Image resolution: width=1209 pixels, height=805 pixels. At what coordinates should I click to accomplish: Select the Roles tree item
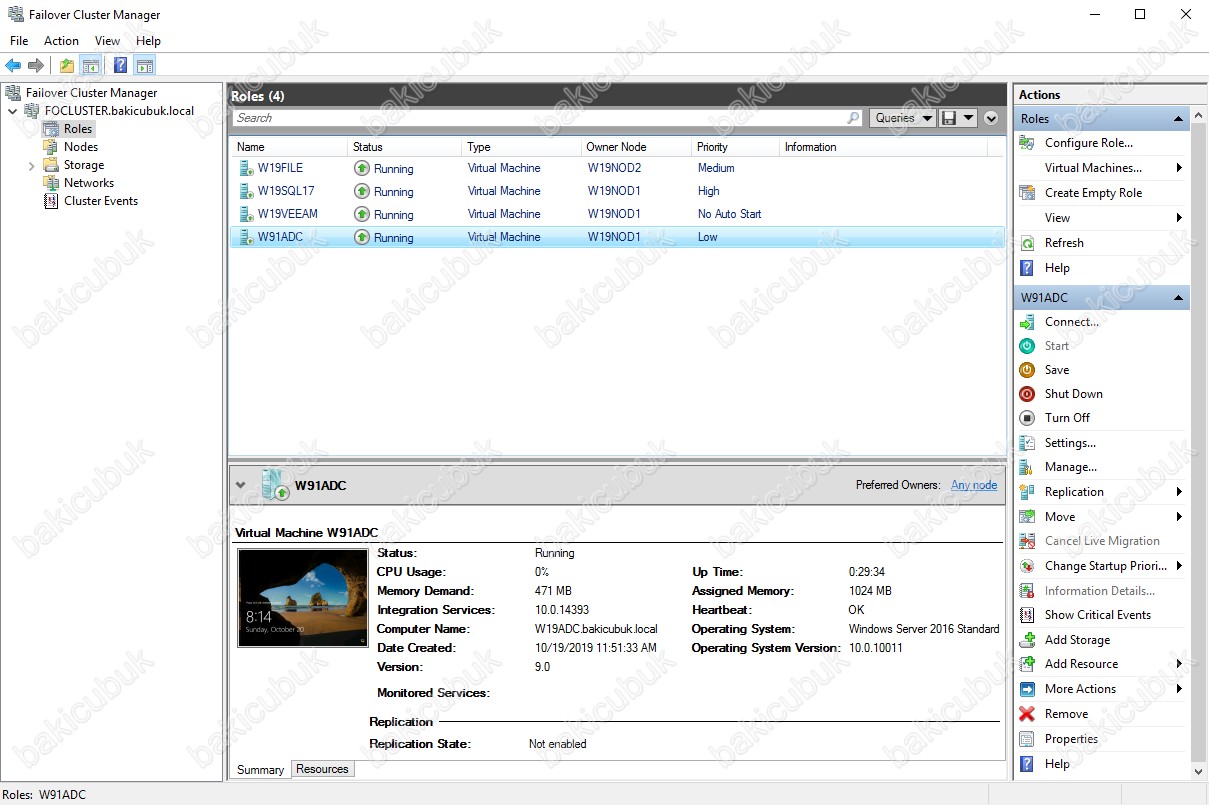pyautogui.click(x=77, y=129)
